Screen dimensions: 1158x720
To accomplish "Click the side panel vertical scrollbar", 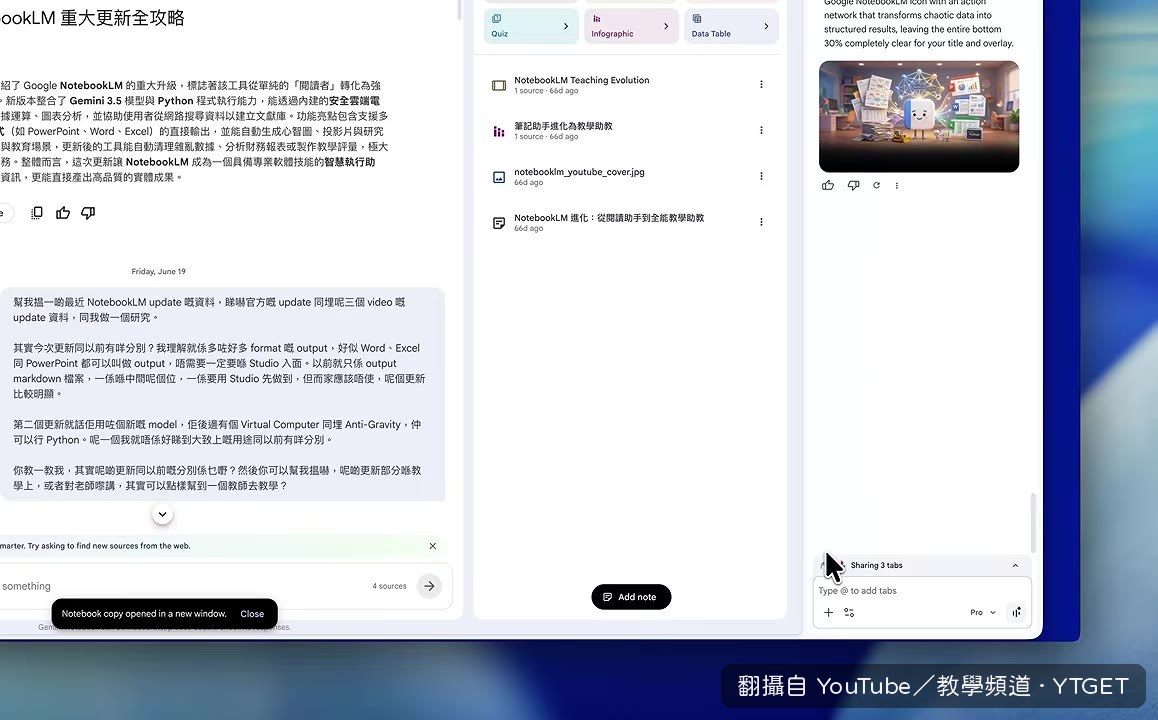I will [x=1033, y=523].
